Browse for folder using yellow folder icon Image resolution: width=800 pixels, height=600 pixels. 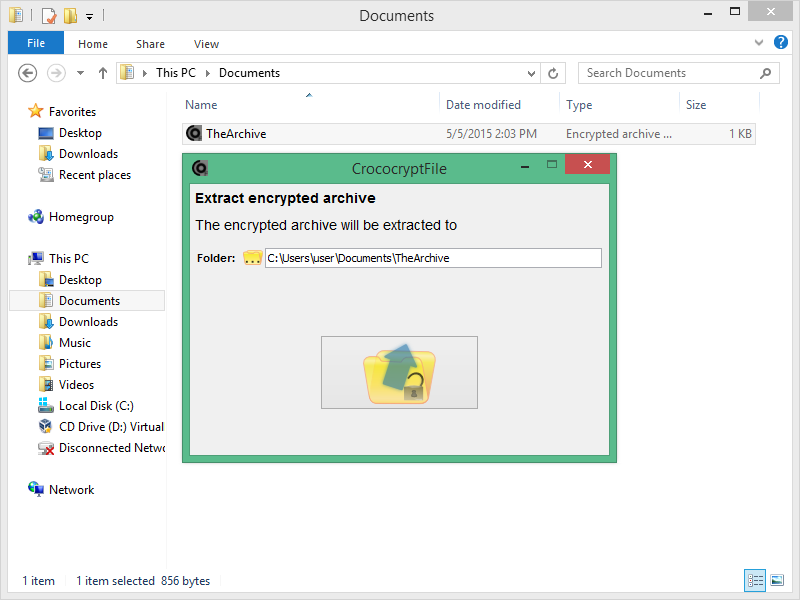pos(252,258)
